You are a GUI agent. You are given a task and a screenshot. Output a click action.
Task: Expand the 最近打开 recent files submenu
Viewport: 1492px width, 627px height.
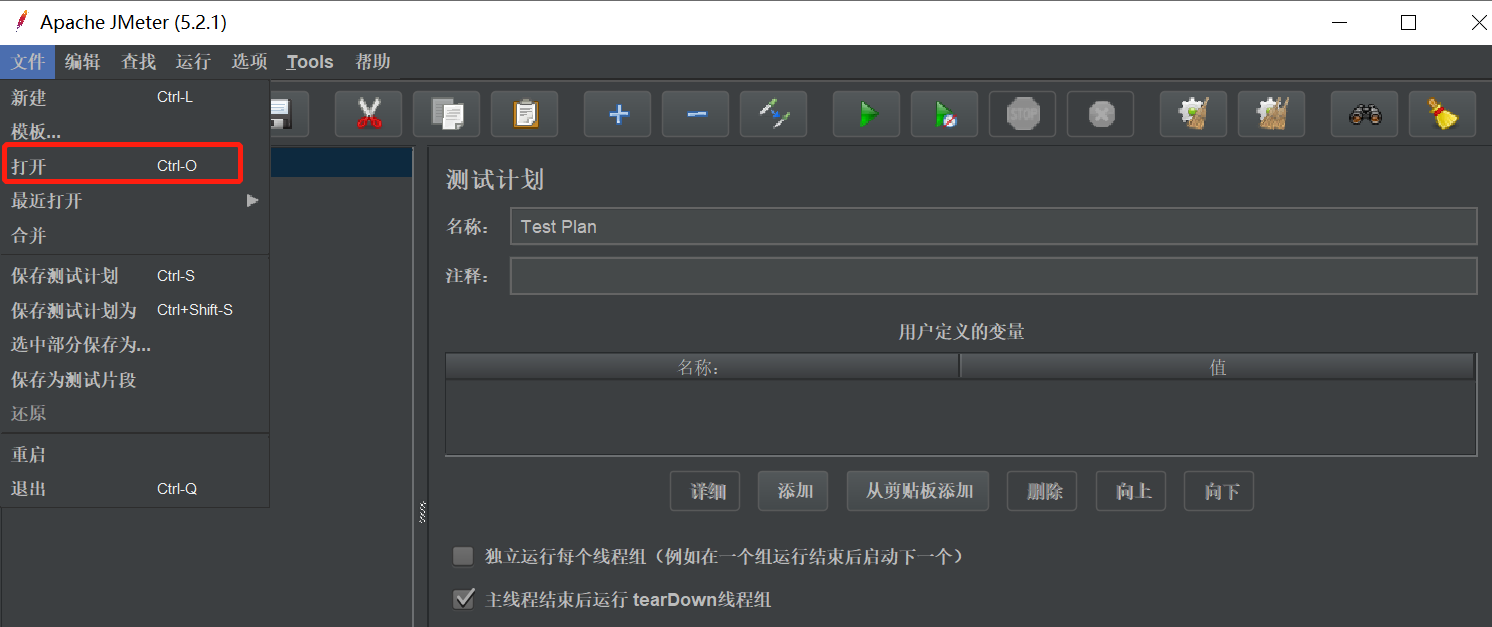coord(135,201)
